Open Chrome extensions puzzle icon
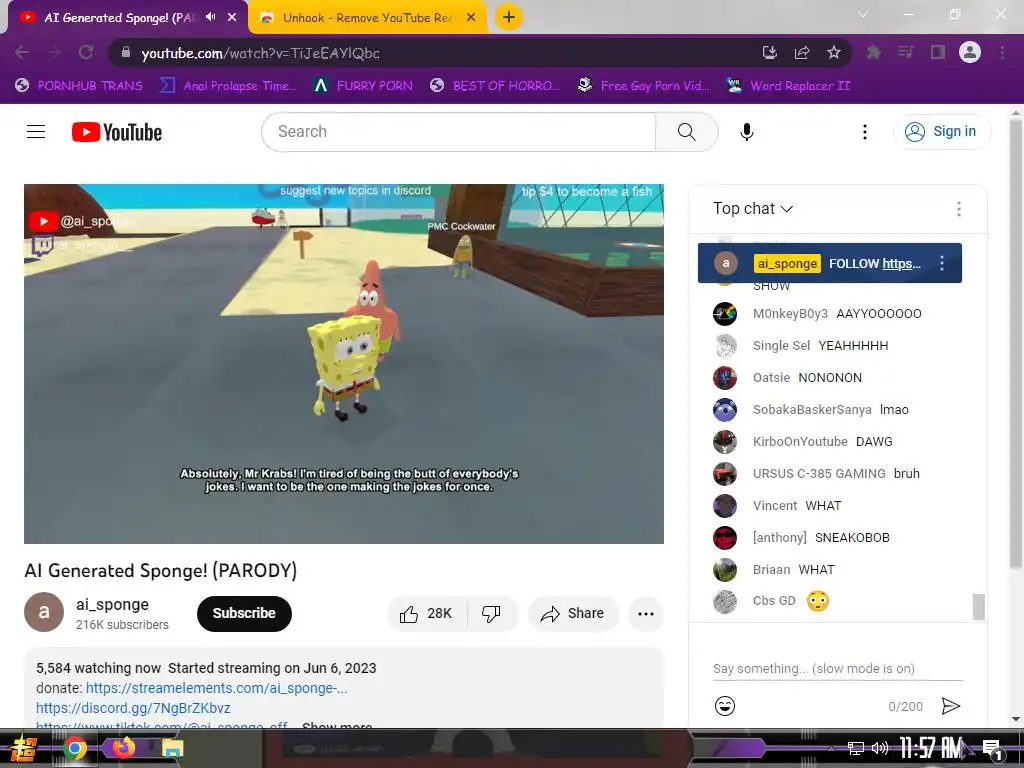Image resolution: width=1024 pixels, height=768 pixels. click(874, 53)
